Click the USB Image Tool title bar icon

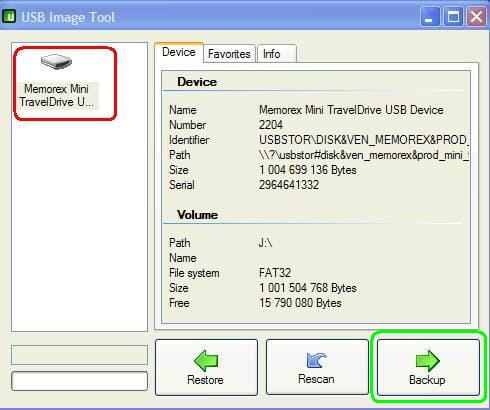[x=9, y=16]
